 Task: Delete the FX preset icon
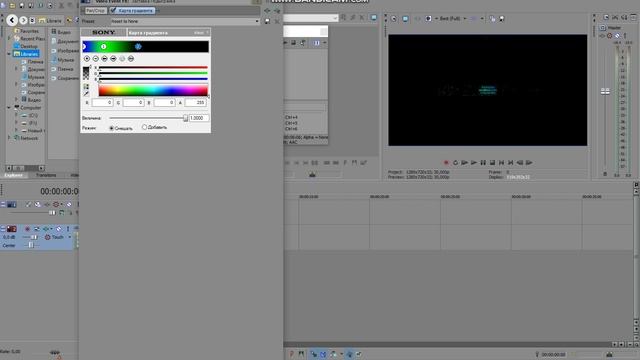click(277, 21)
